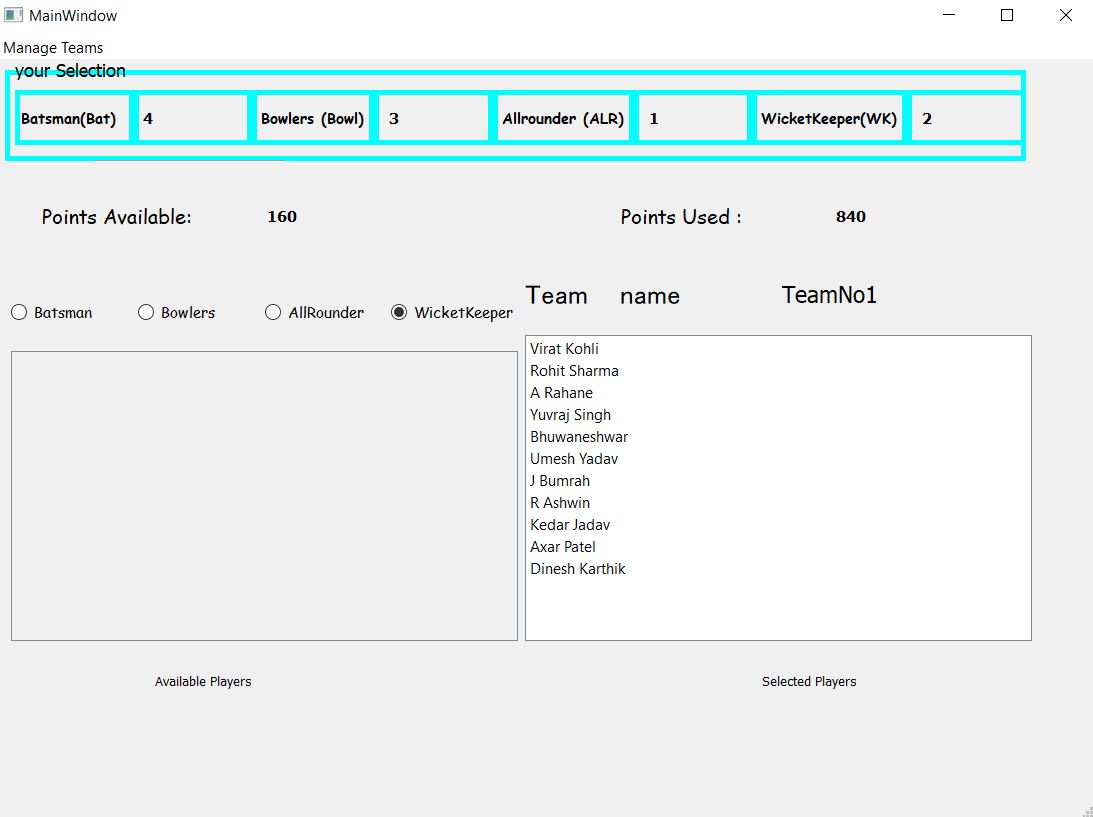Click the WicketKeeper(WK) selection label
This screenshot has width=1093, height=817.
(x=830, y=117)
